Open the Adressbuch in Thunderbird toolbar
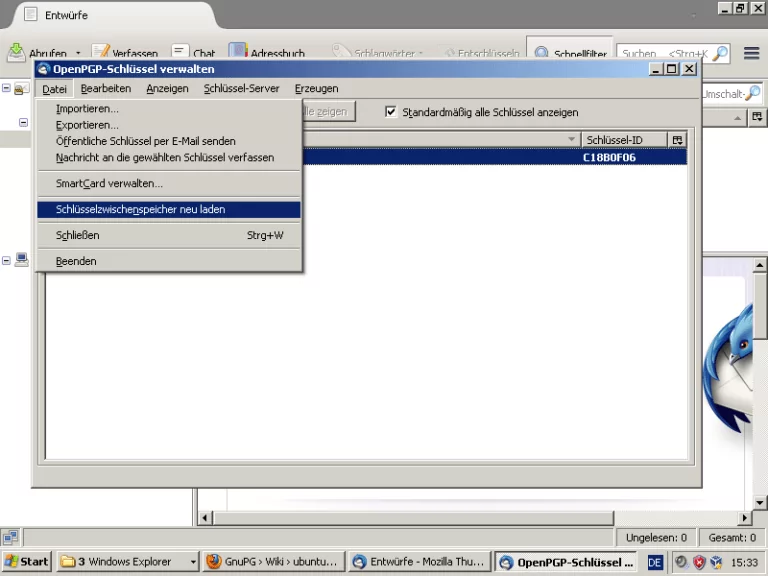The image size is (768, 576). point(267,52)
